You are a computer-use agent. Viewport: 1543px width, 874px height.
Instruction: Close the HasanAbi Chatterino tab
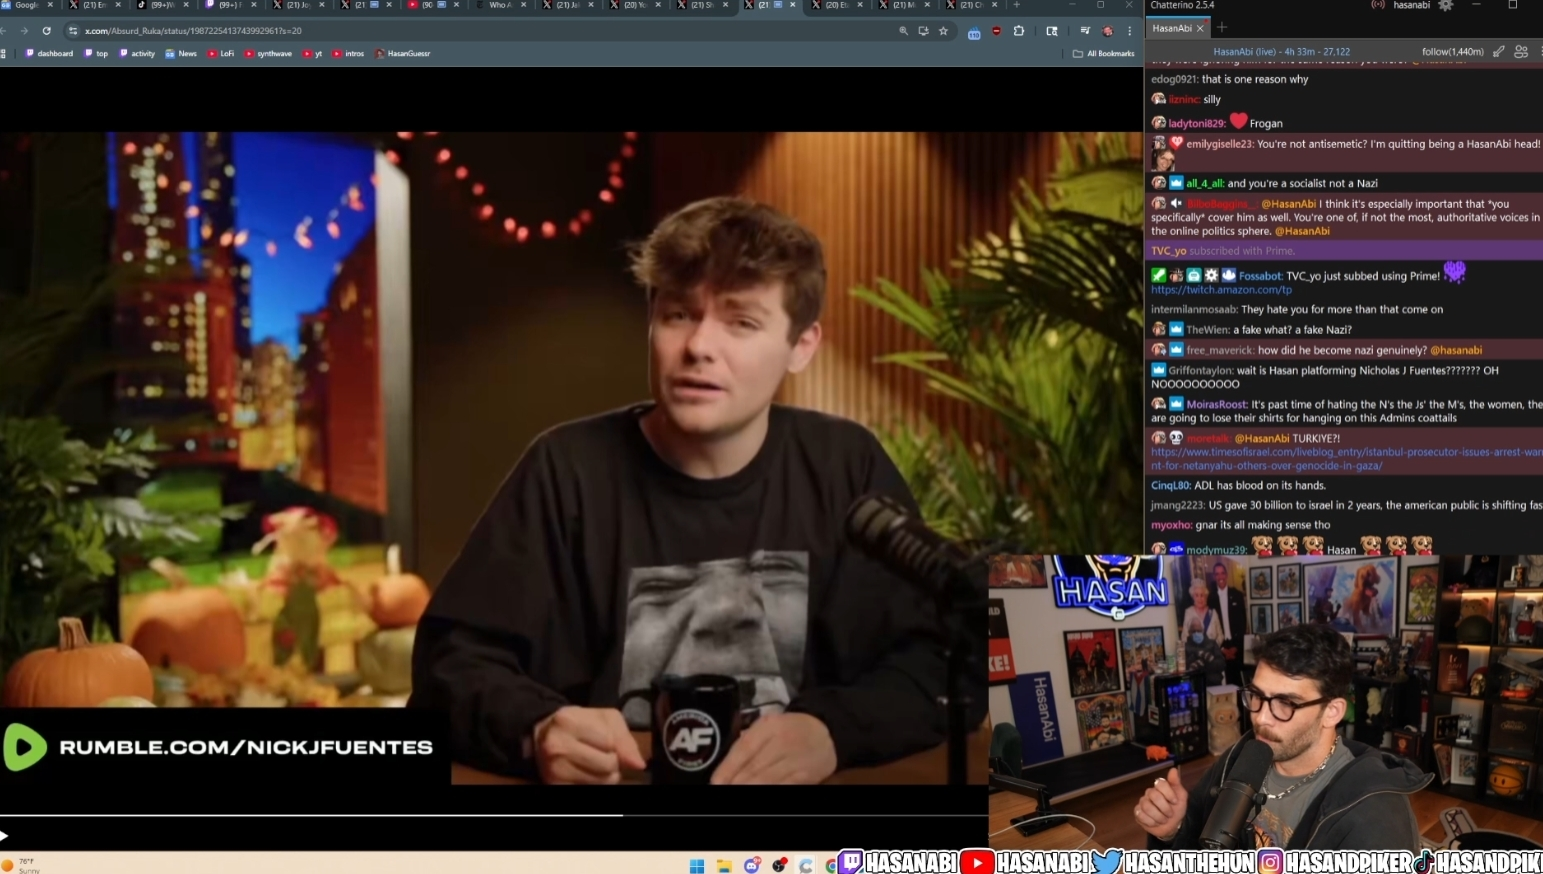1199,28
